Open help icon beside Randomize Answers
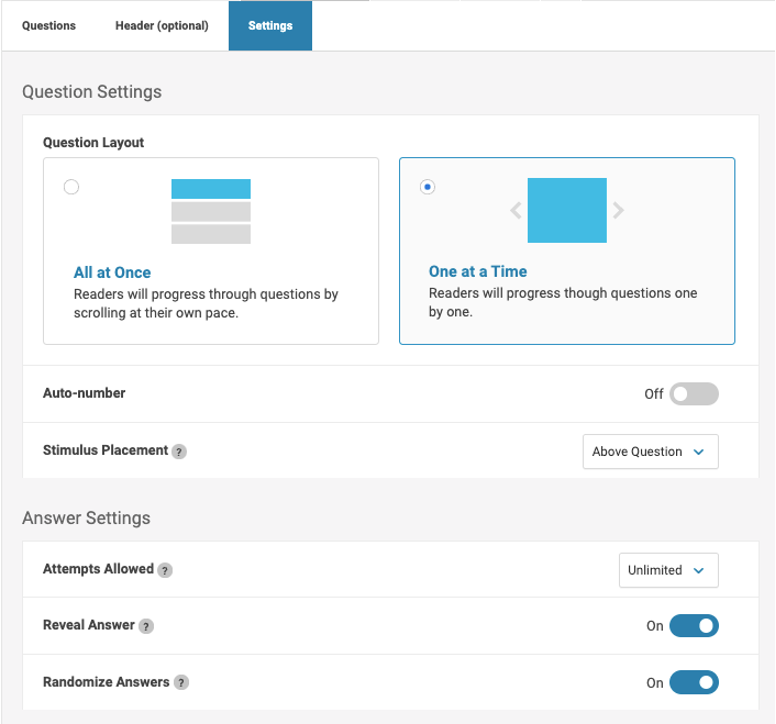The height and width of the screenshot is (724, 776). [181, 683]
